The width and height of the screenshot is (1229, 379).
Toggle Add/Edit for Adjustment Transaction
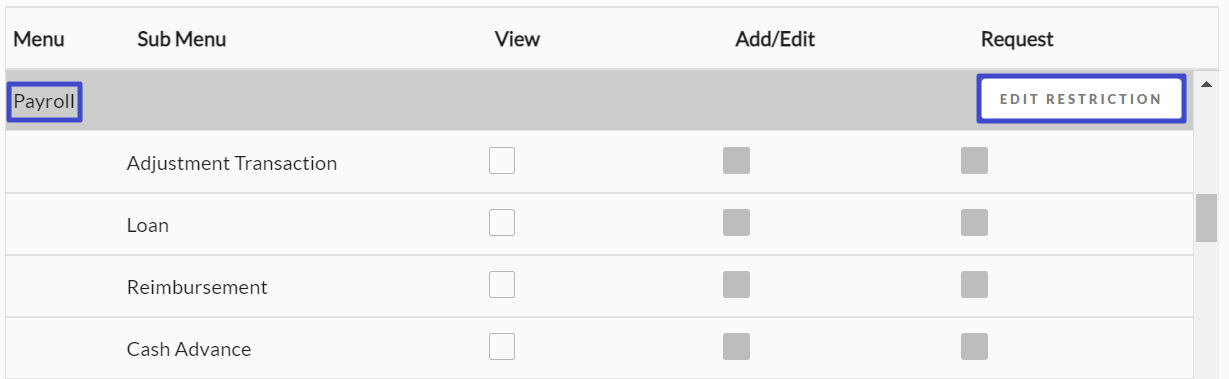coord(736,161)
